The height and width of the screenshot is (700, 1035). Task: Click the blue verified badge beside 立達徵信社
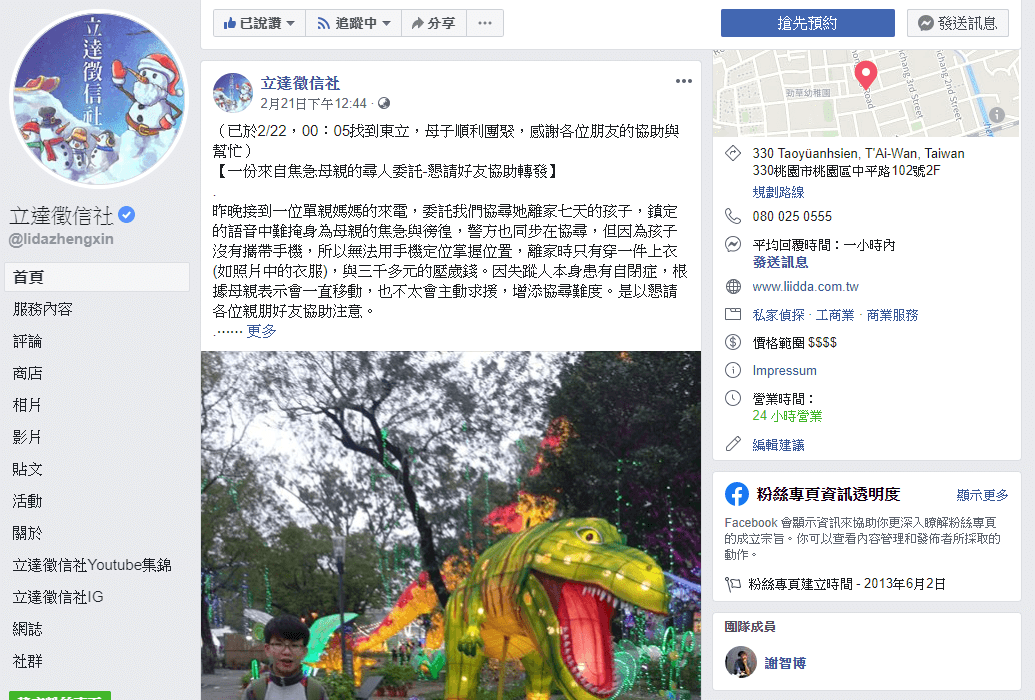pyautogui.click(x=127, y=215)
